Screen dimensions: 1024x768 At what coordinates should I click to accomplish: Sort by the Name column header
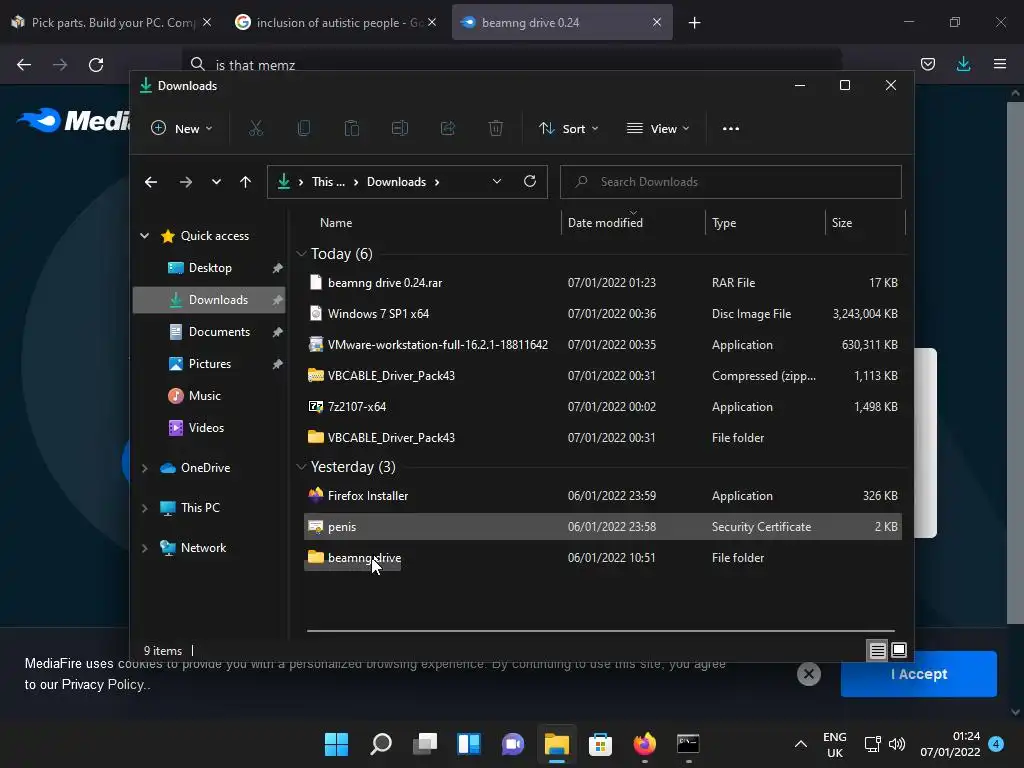[336, 223]
